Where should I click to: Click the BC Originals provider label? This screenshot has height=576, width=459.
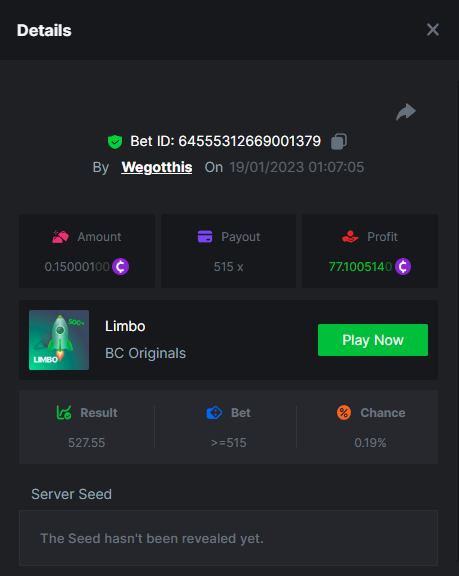(x=145, y=353)
